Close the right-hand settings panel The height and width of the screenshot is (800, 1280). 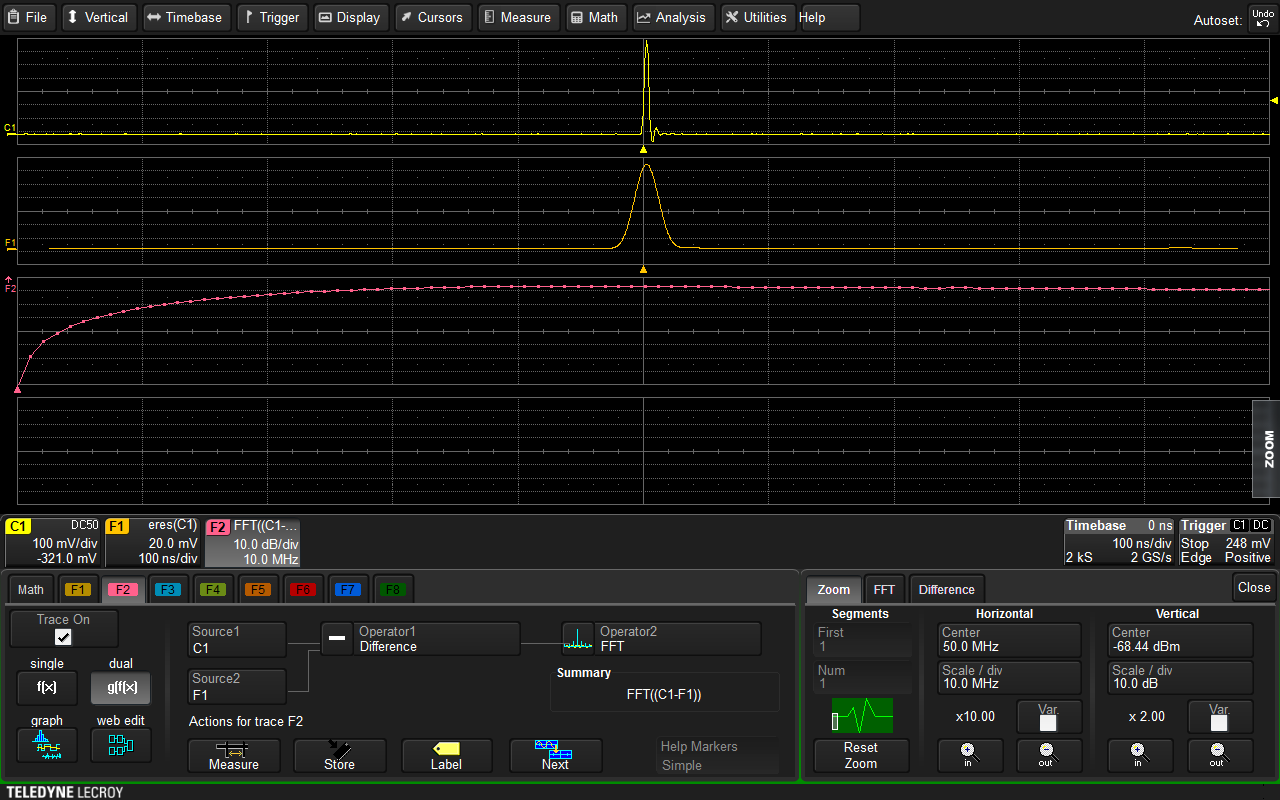[x=1254, y=587]
